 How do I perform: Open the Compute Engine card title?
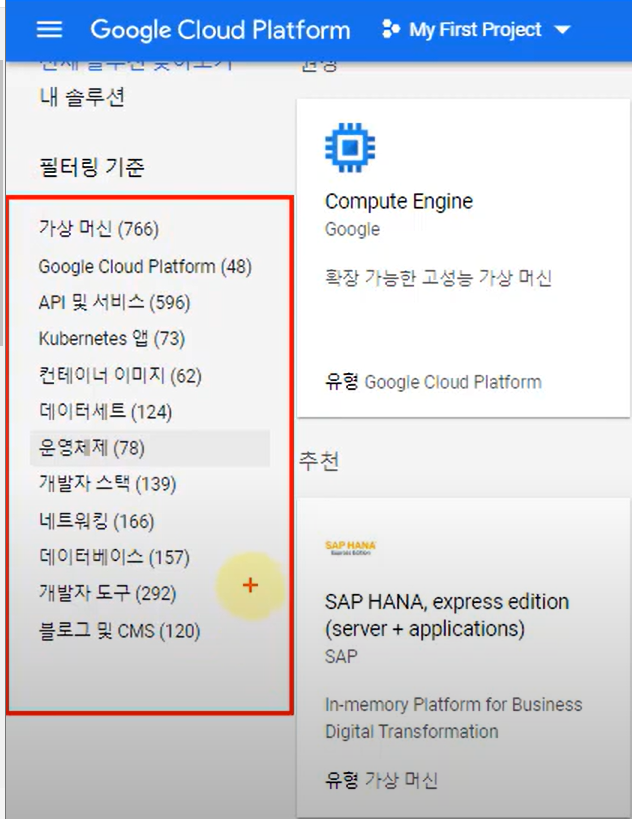[x=399, y=201]
